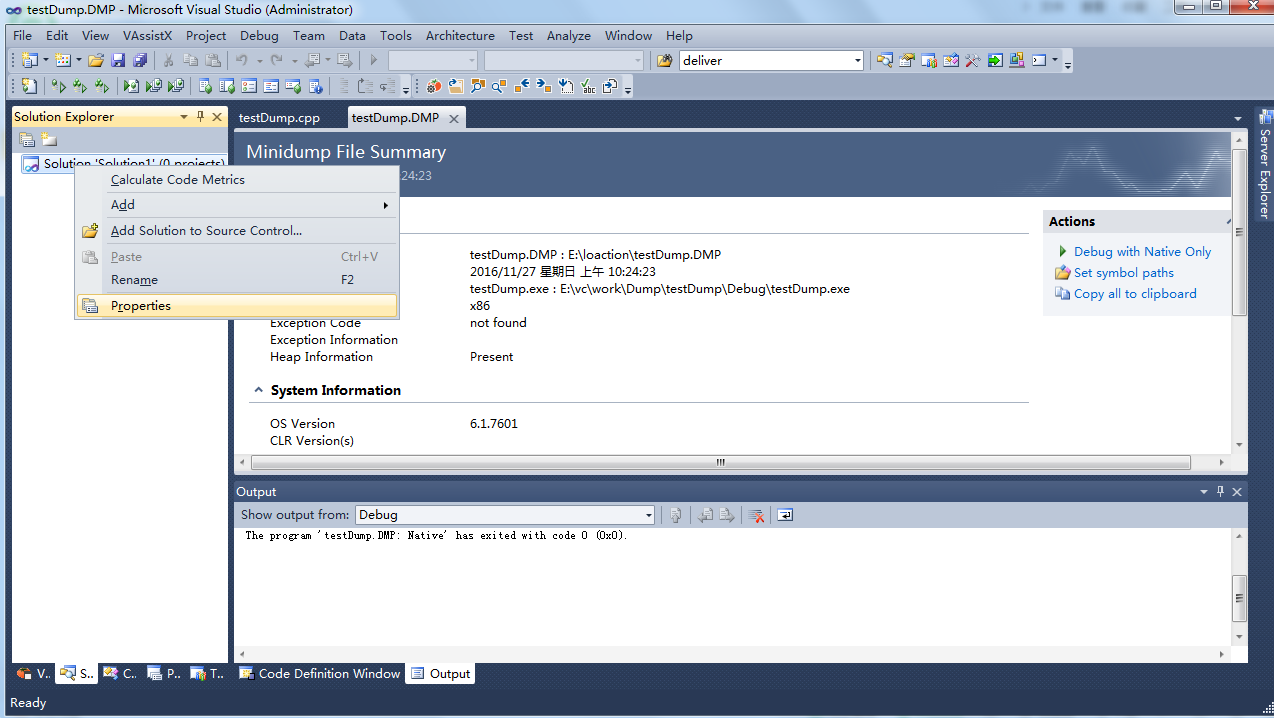Switch to Code Definition Window tab

pyautogui.click(x=320, y=674)
